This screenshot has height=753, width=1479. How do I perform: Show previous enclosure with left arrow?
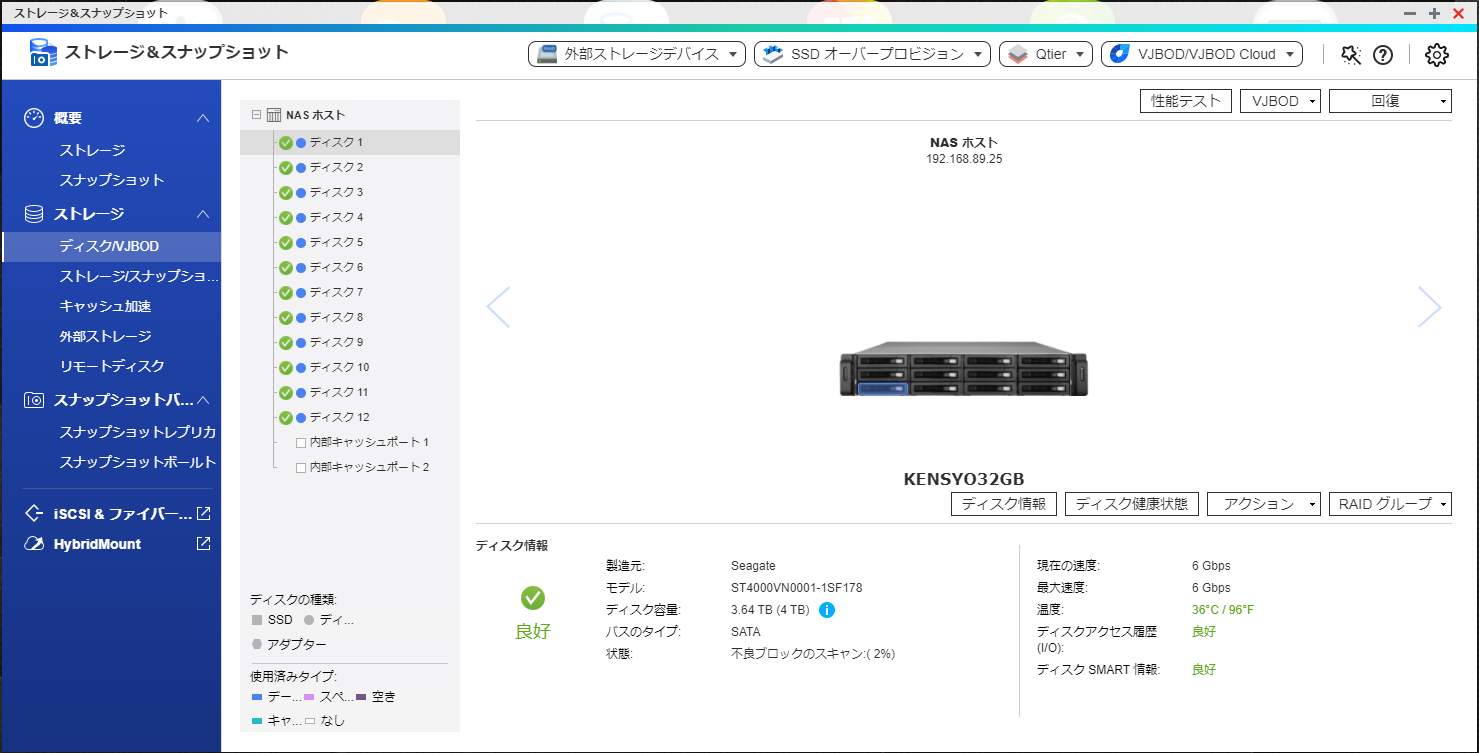(x=498, y=307)
